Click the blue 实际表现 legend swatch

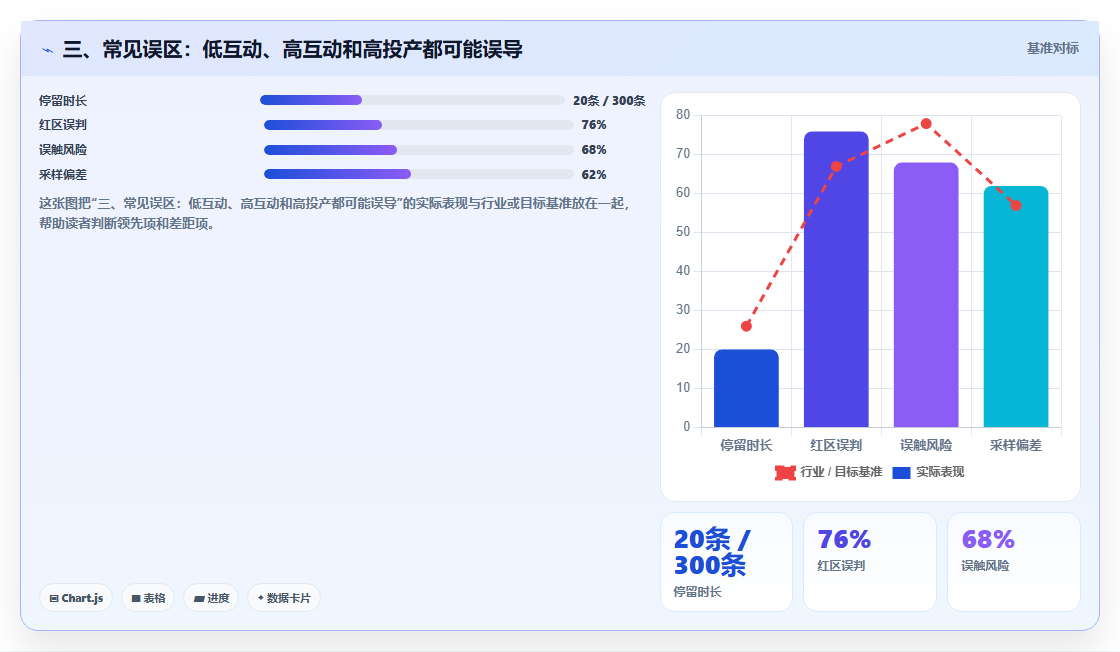901,473
